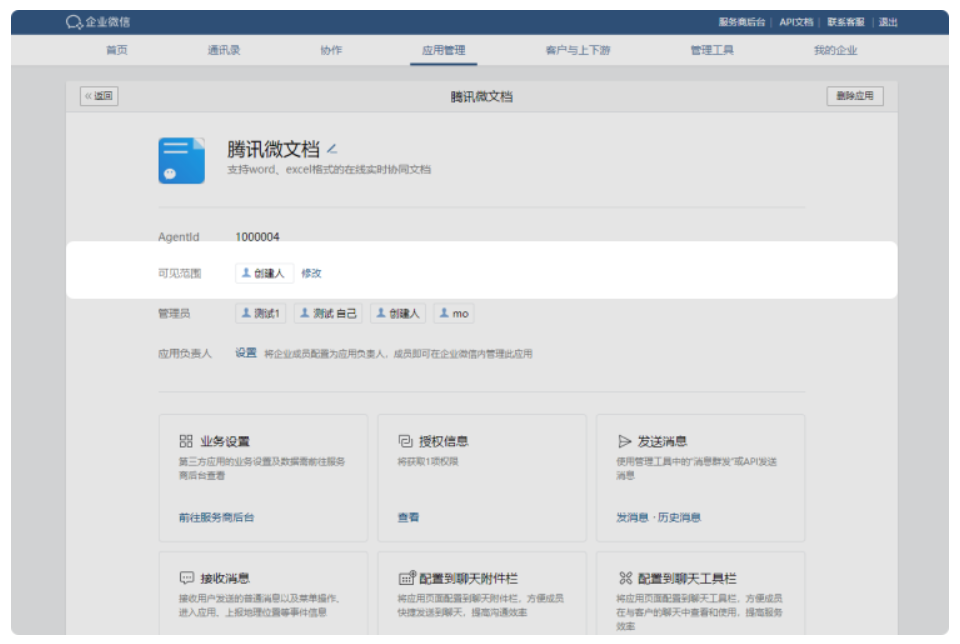
Task: Click person icon in mo admin tag
Action: click(444, 313)
